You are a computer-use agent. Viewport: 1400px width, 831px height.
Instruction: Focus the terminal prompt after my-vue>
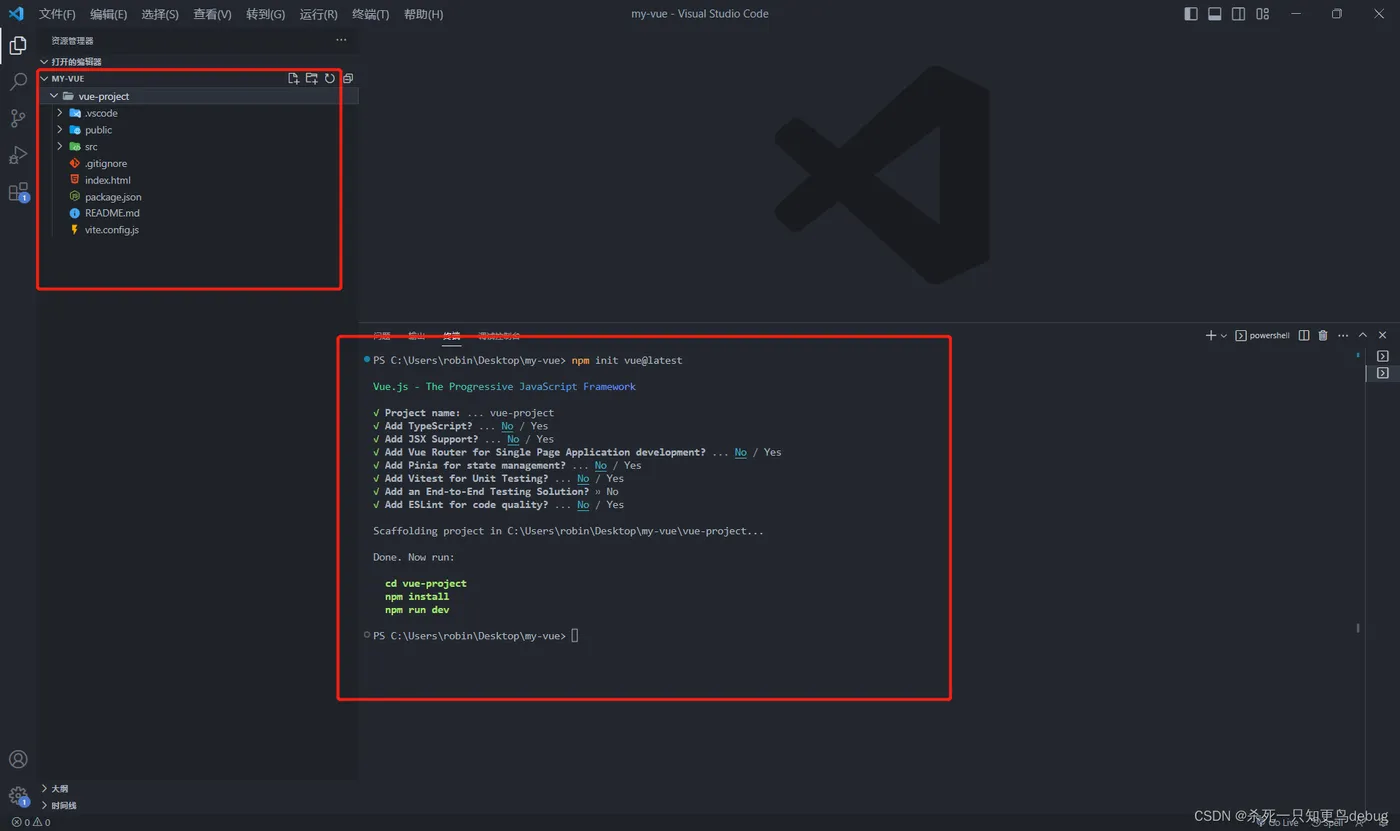tap(575, 636)
